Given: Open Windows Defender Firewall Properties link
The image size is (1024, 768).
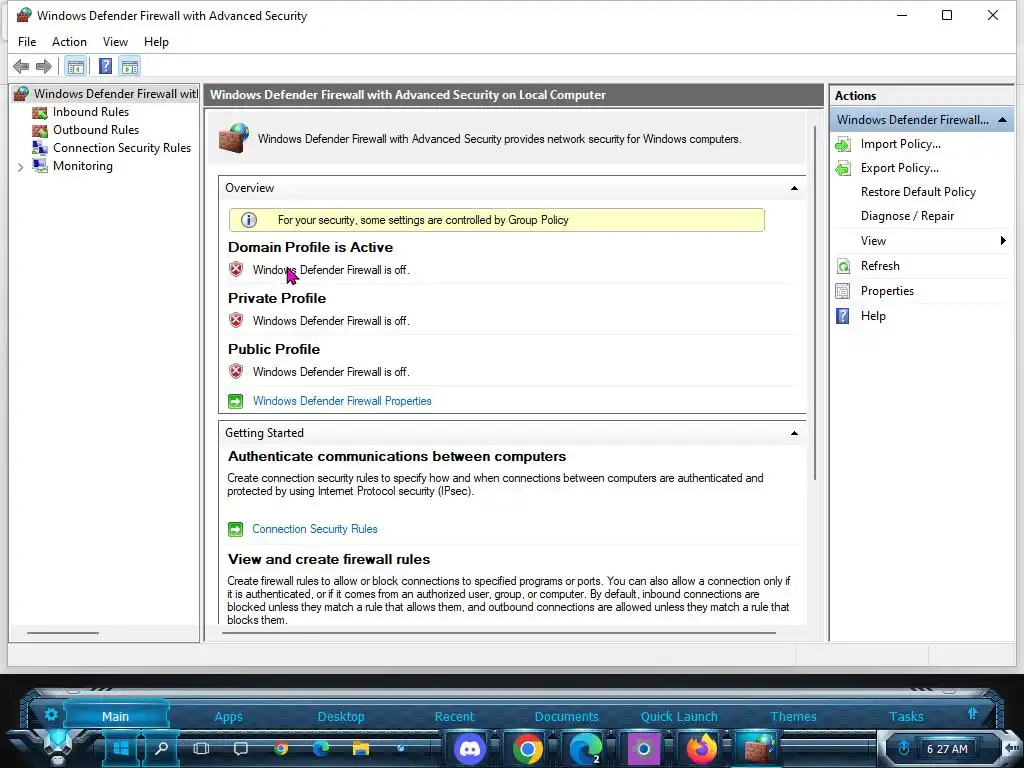Looking at the screenshot, I should (342, 401).
